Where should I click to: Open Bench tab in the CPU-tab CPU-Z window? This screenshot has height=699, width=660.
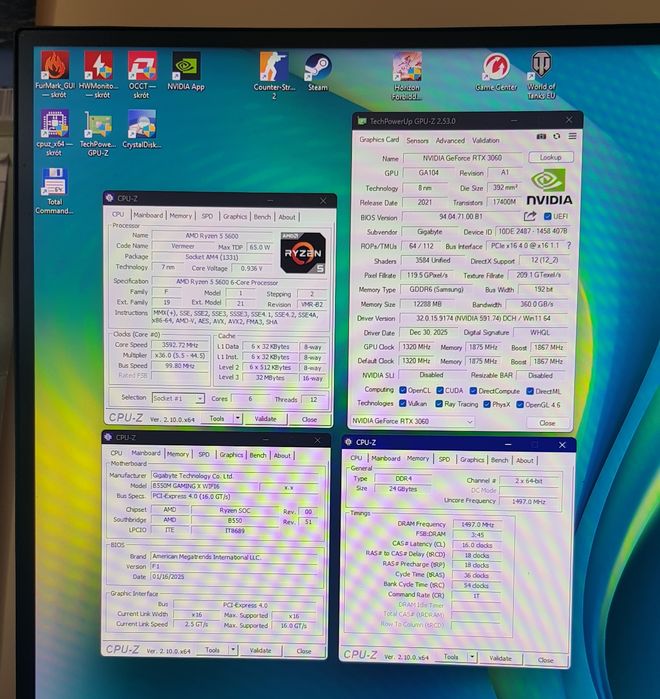(262, 217)
